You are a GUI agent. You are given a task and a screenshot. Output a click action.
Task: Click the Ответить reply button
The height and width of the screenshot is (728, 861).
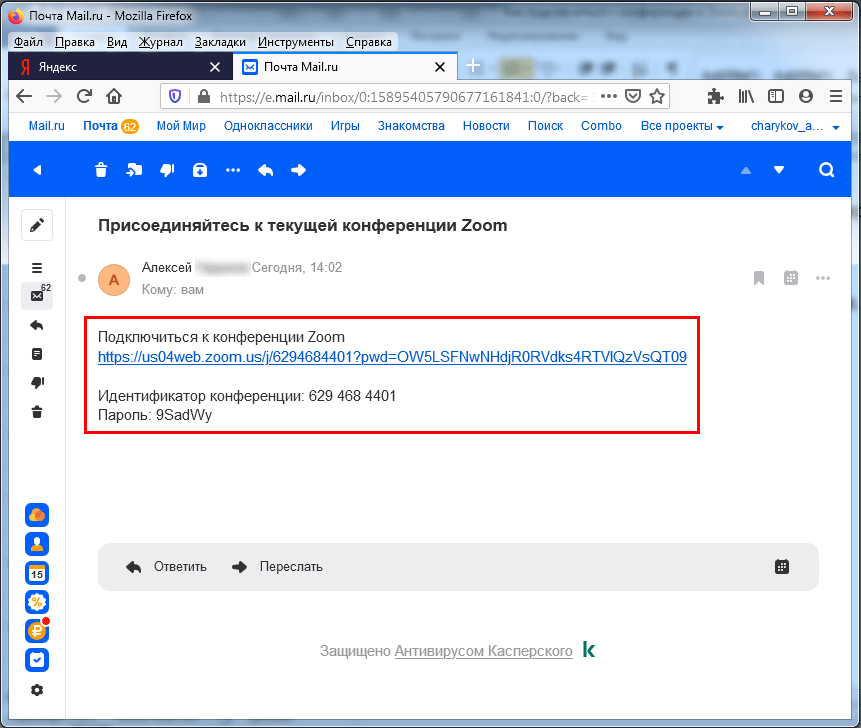167,567
